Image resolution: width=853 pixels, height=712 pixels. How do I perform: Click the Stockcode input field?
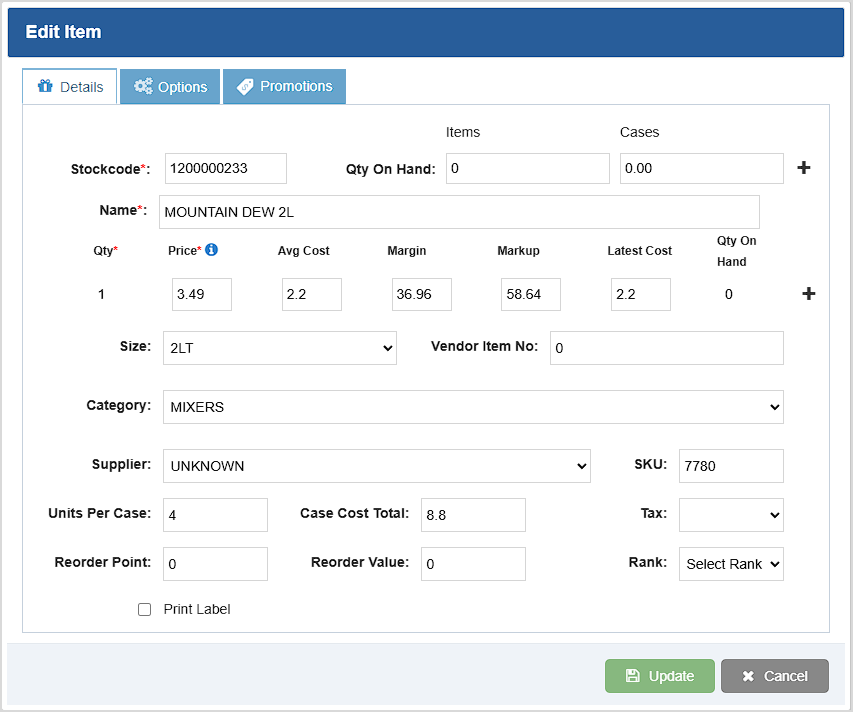(225, 168)
